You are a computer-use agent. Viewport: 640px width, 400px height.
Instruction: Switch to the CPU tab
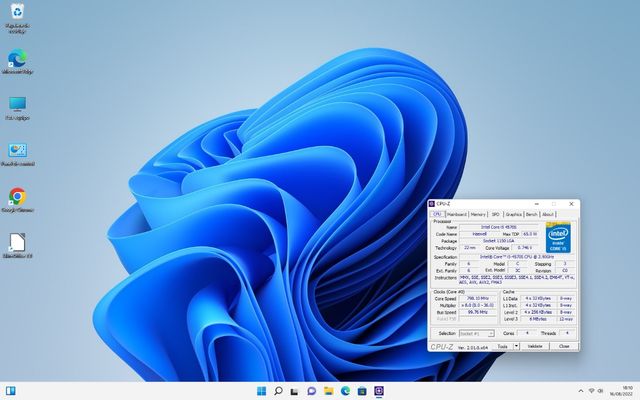tap(437, 214)
